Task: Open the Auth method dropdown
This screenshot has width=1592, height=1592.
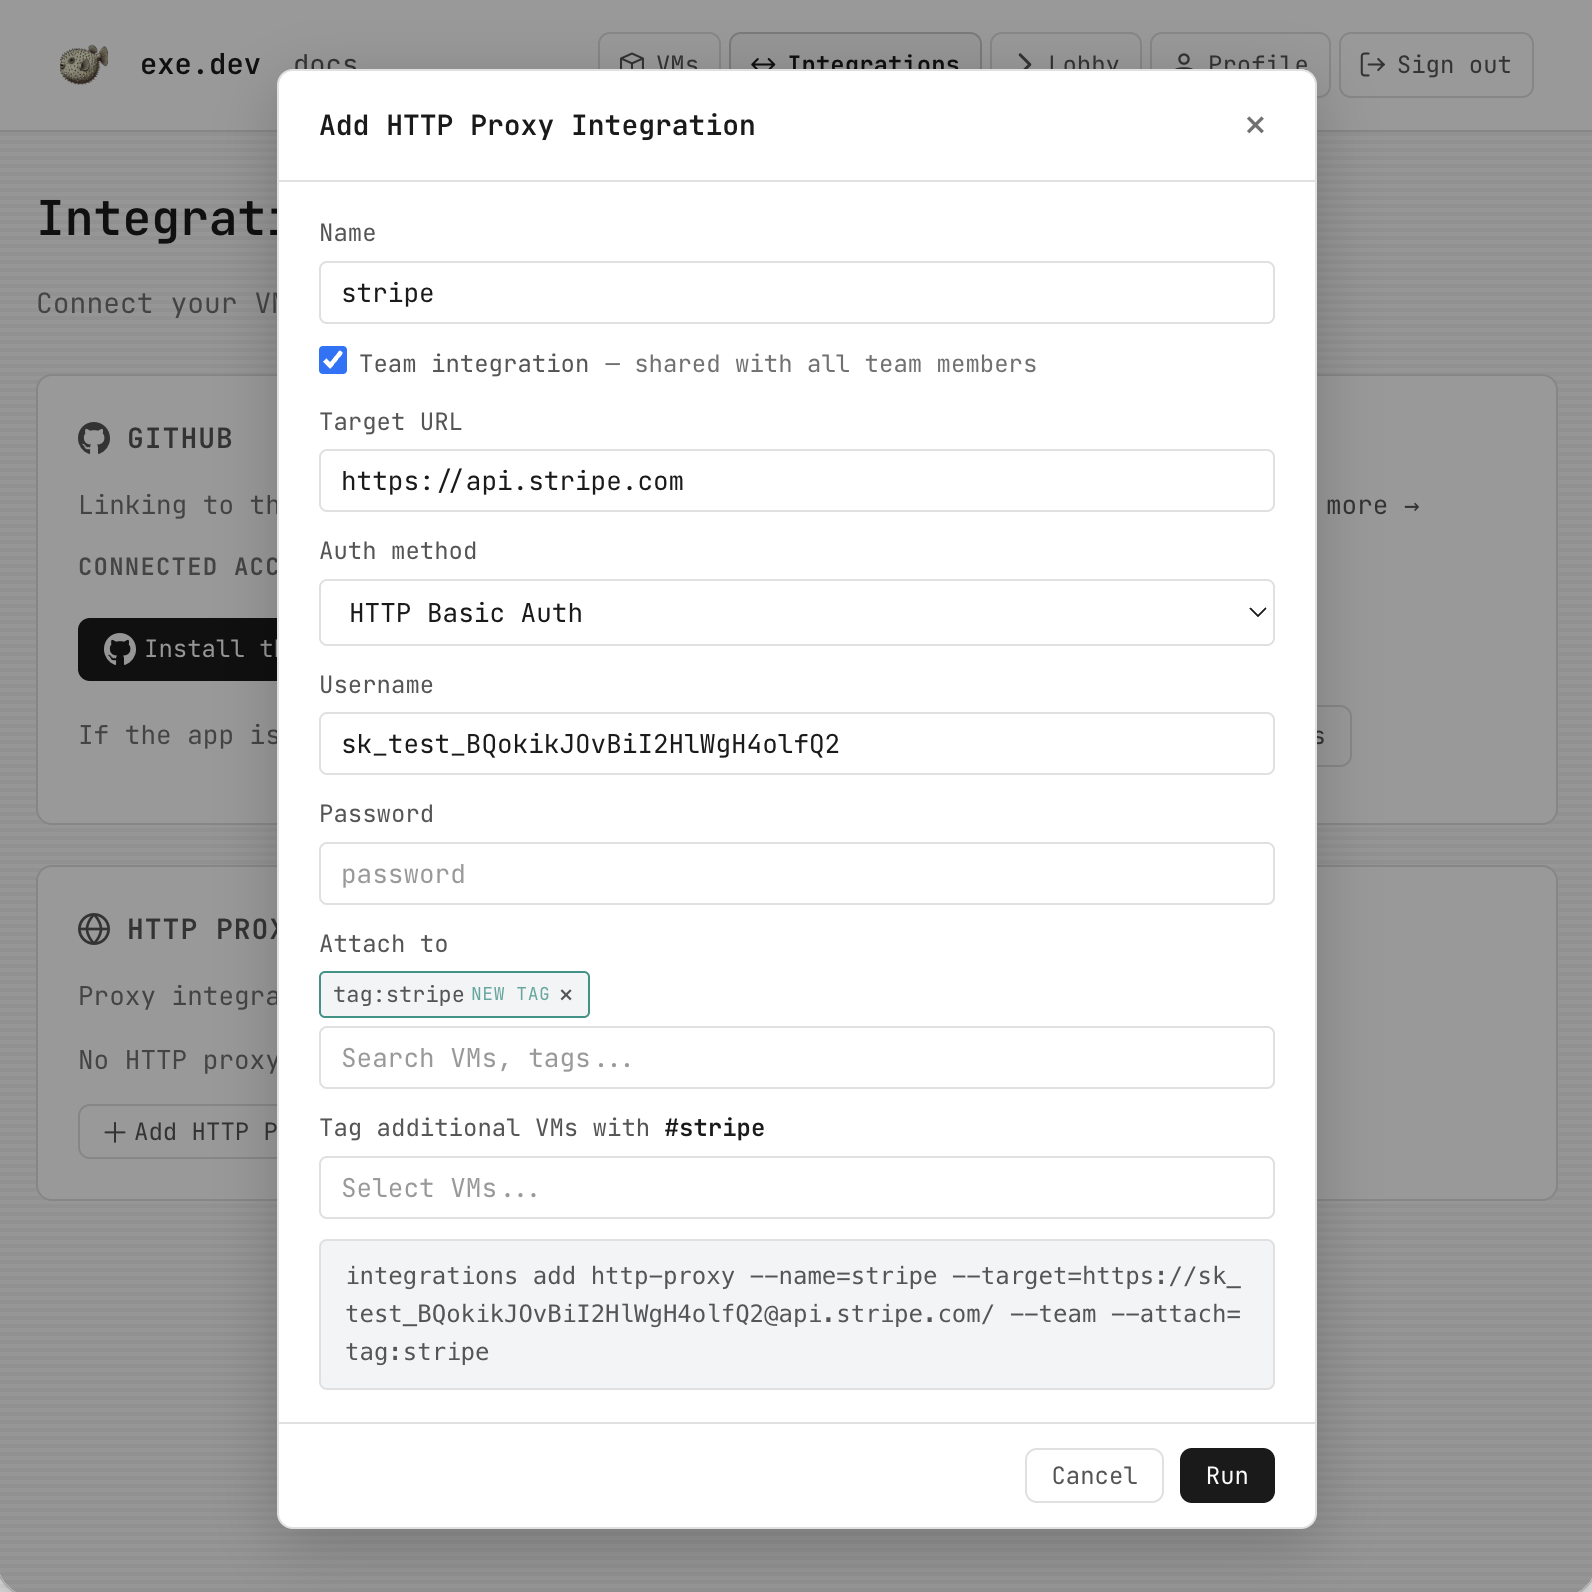Action: (796, 613)
